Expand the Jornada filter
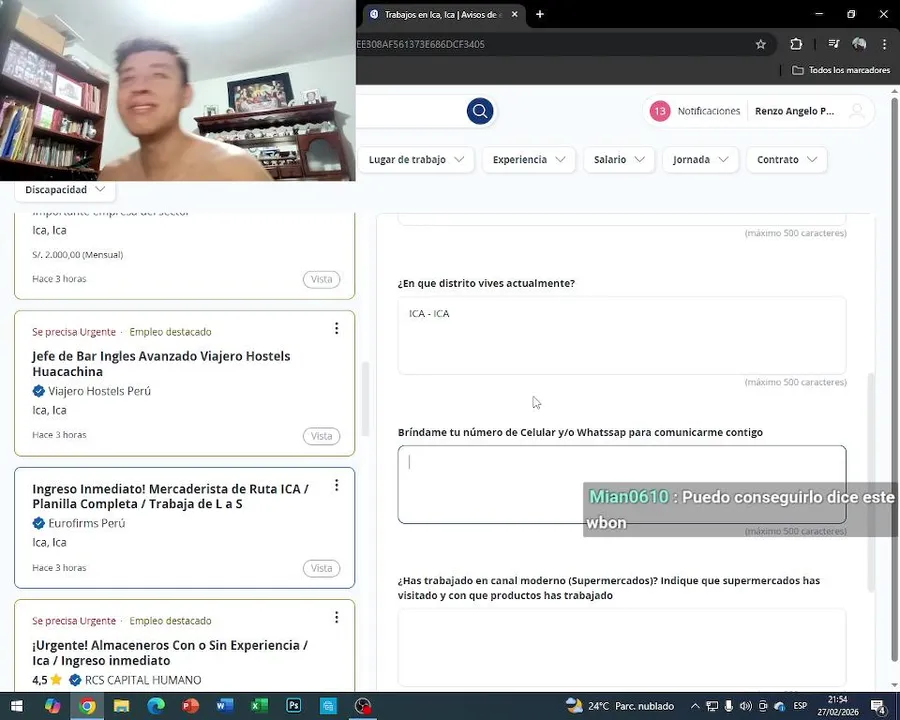The height and width of the screenshot is (720, 900). 700,160
